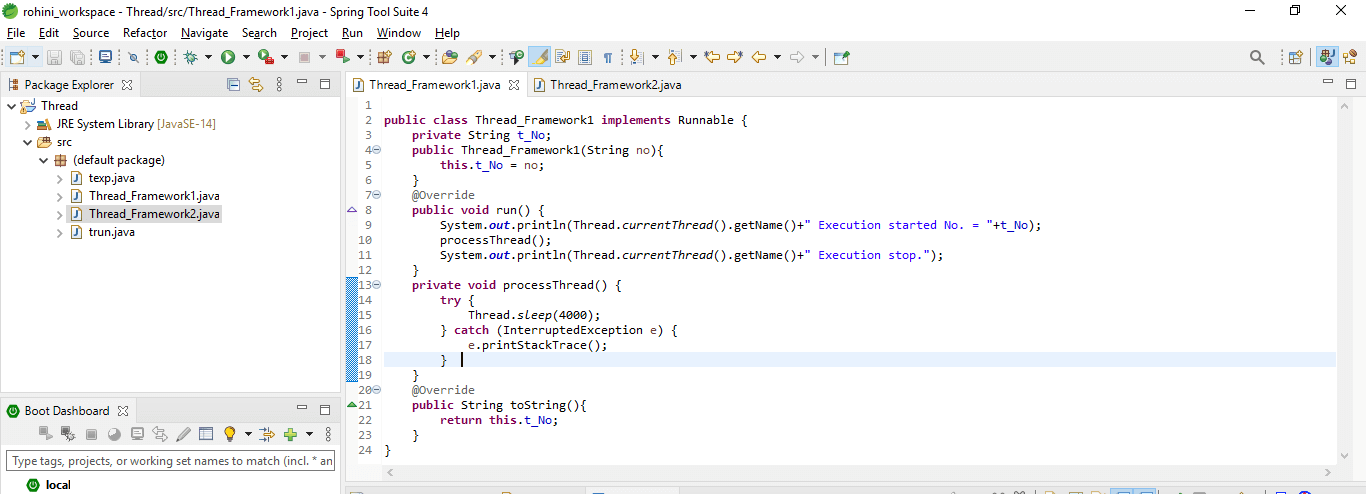Screen dimensions: 1366x494
Task: Toggle Show Whitespace Characters pilcrow button
Action: (x=607, y=58)
